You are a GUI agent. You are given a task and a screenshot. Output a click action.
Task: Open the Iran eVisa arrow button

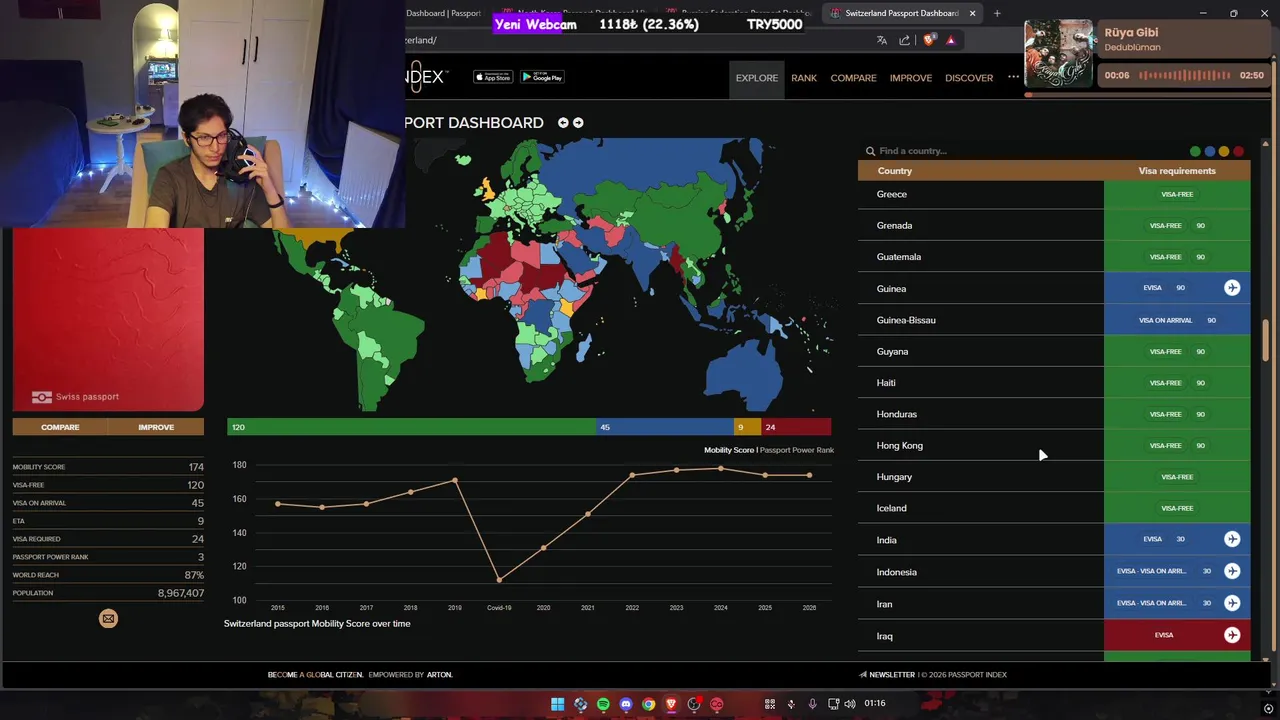pos(1232,603)
